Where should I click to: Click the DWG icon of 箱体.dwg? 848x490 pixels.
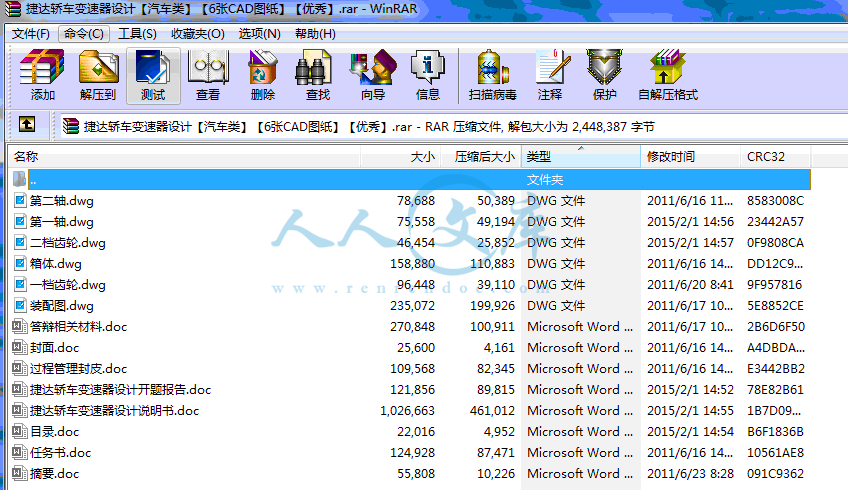20,264
